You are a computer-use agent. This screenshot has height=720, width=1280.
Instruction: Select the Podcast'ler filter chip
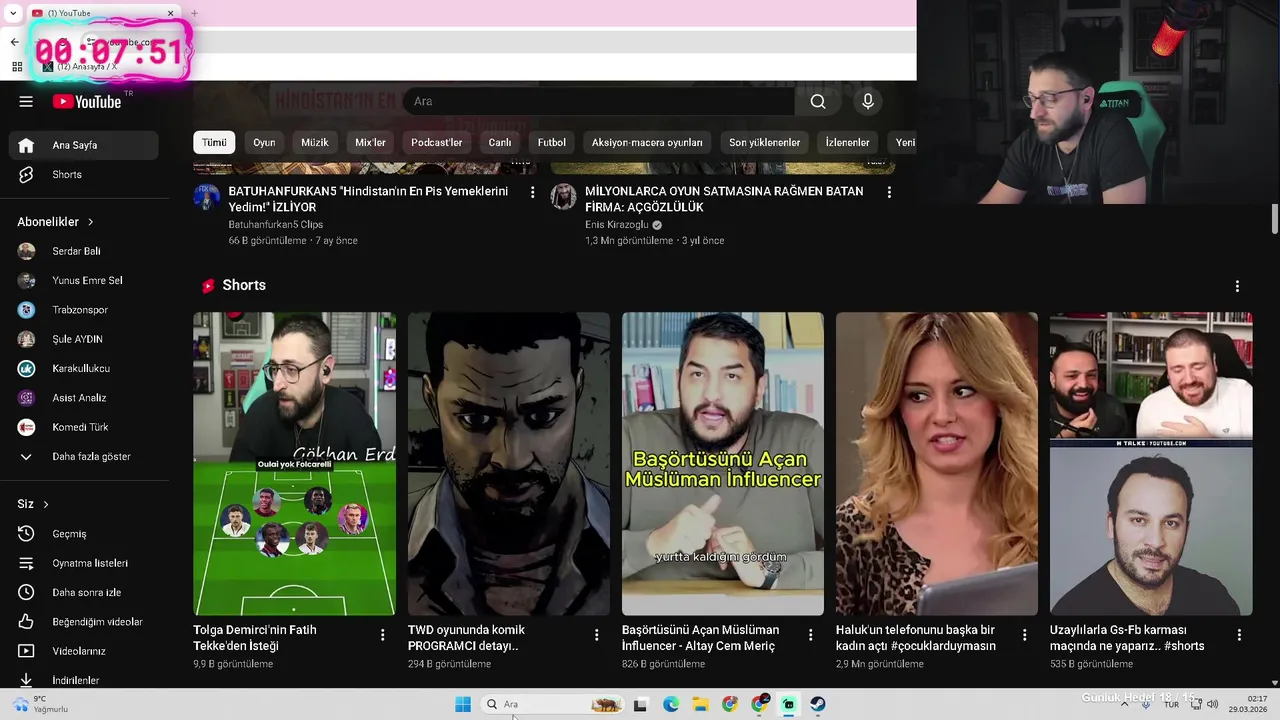click(437, 142)
